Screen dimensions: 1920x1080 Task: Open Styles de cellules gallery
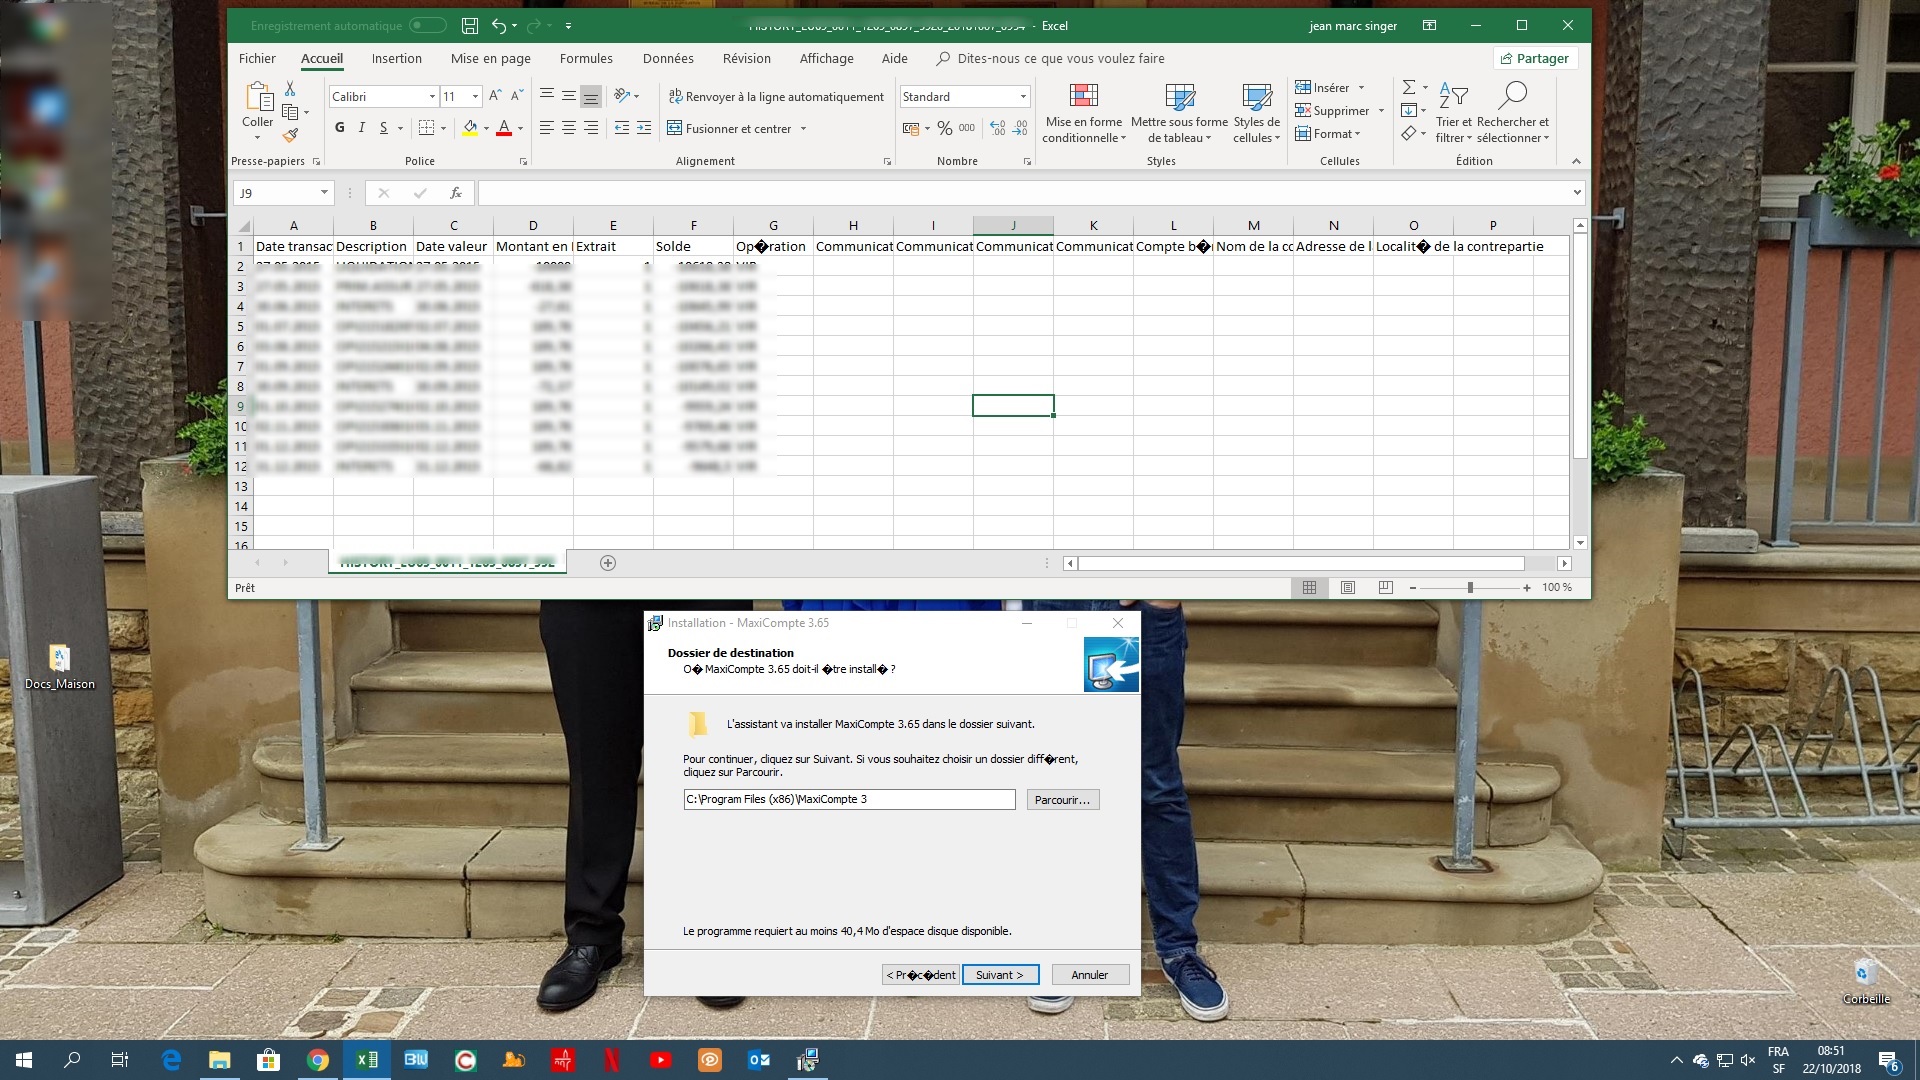pyautogui.click(x=1257, y=112)
